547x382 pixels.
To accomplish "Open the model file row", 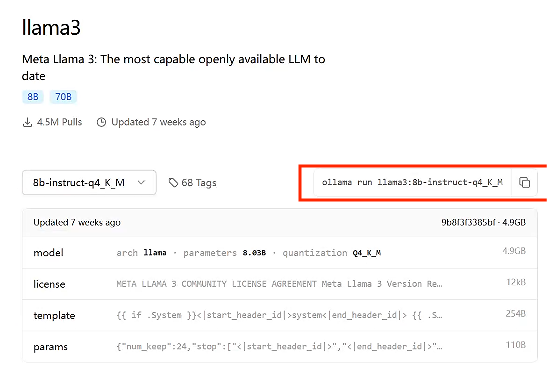I will 280,253.
